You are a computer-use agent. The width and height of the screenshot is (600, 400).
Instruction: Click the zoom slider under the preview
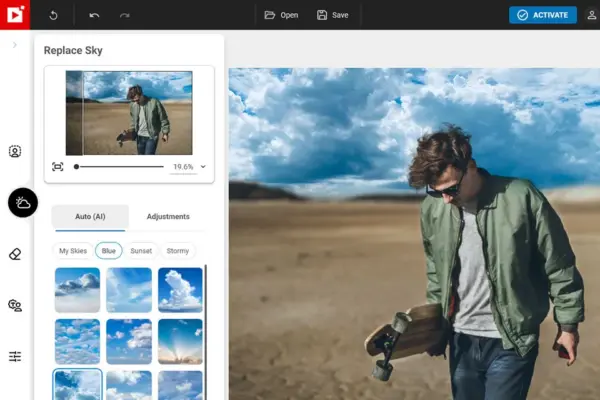(x=119, y=167)
